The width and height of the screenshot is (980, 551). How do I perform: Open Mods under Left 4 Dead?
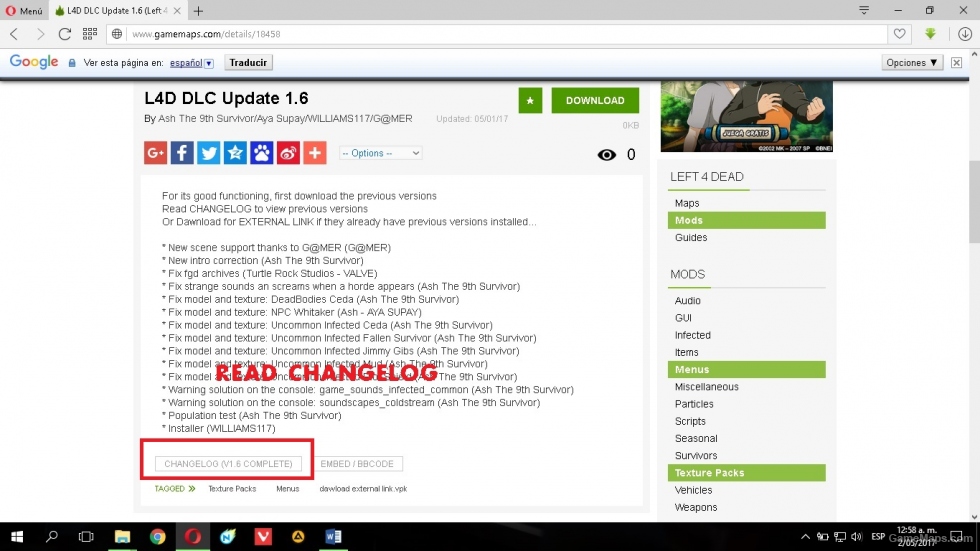[x=746, y=221]
